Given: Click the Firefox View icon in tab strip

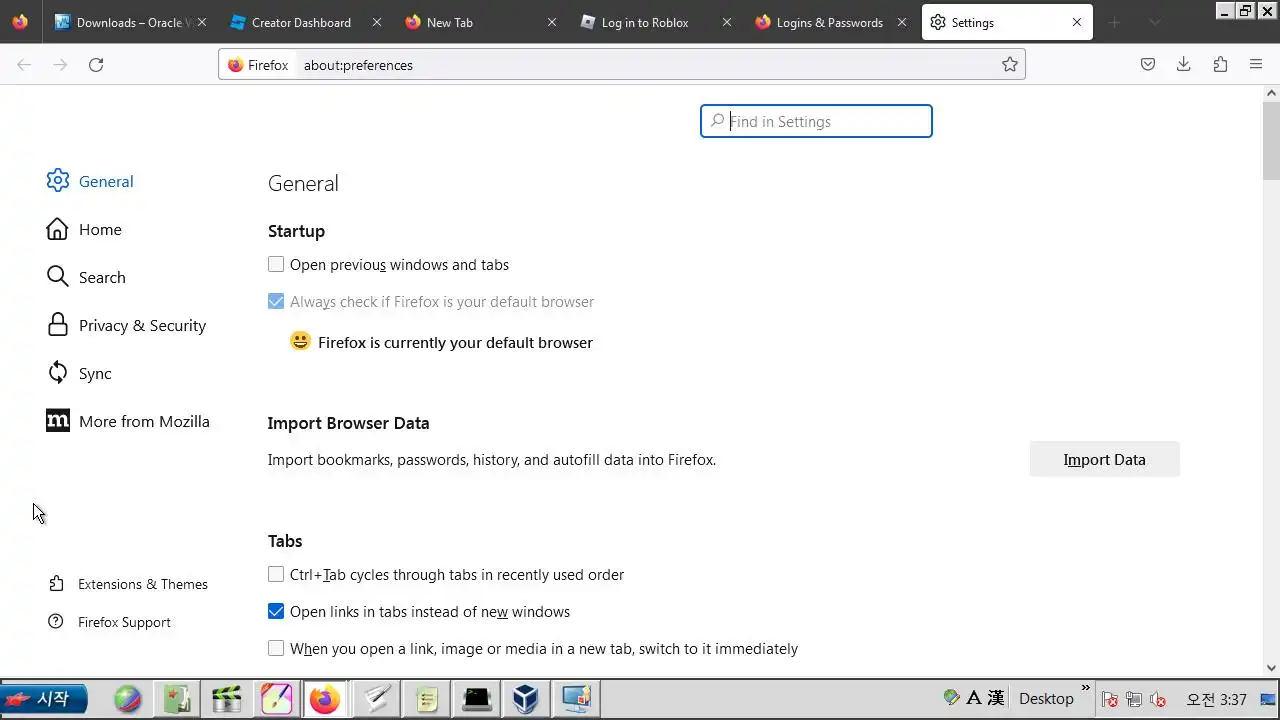Looking at the screenshot, I should tap(20, 22).
